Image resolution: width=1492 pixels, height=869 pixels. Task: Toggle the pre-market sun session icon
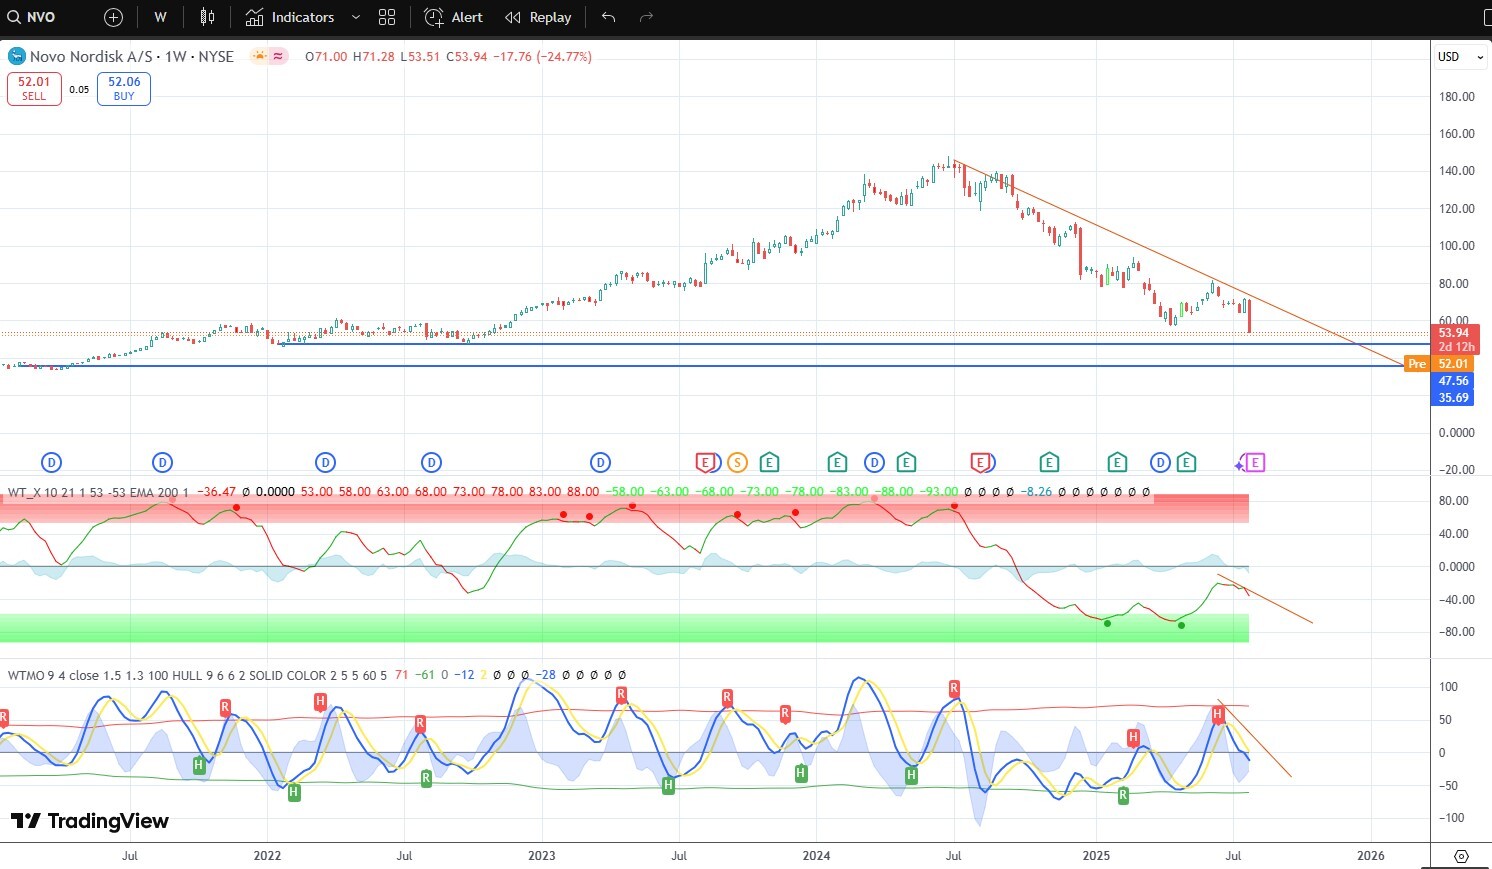260,56
